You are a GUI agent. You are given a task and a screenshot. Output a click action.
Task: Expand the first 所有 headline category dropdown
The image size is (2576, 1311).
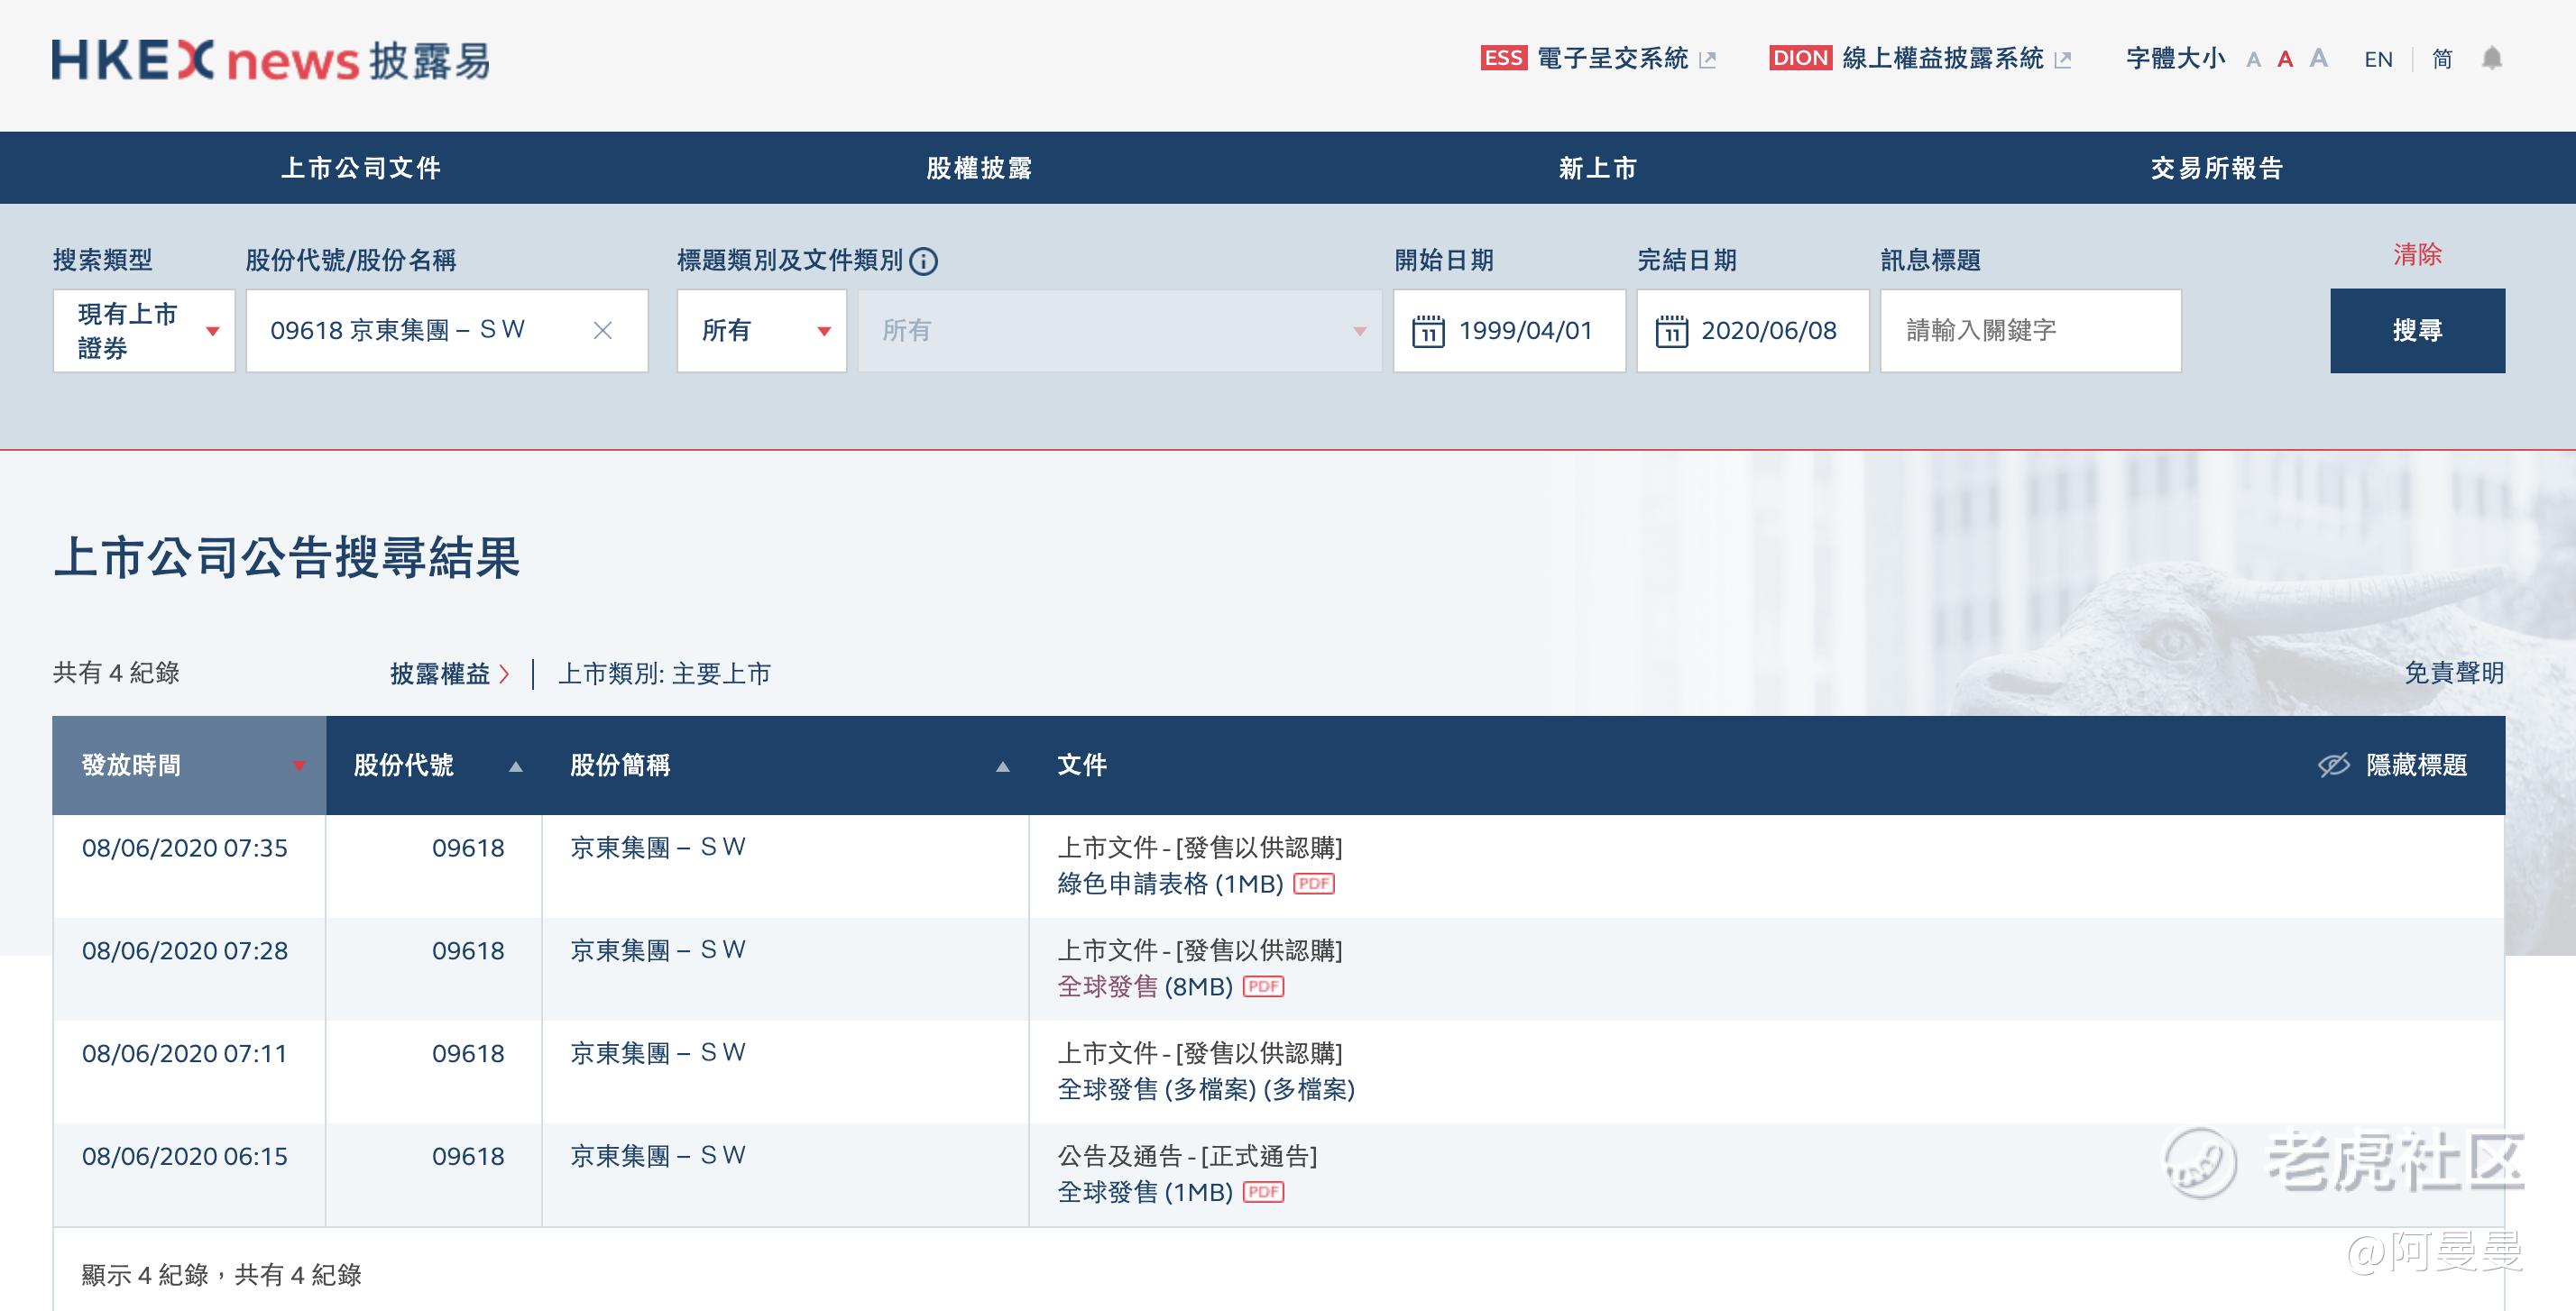click(x=762, y=331)
